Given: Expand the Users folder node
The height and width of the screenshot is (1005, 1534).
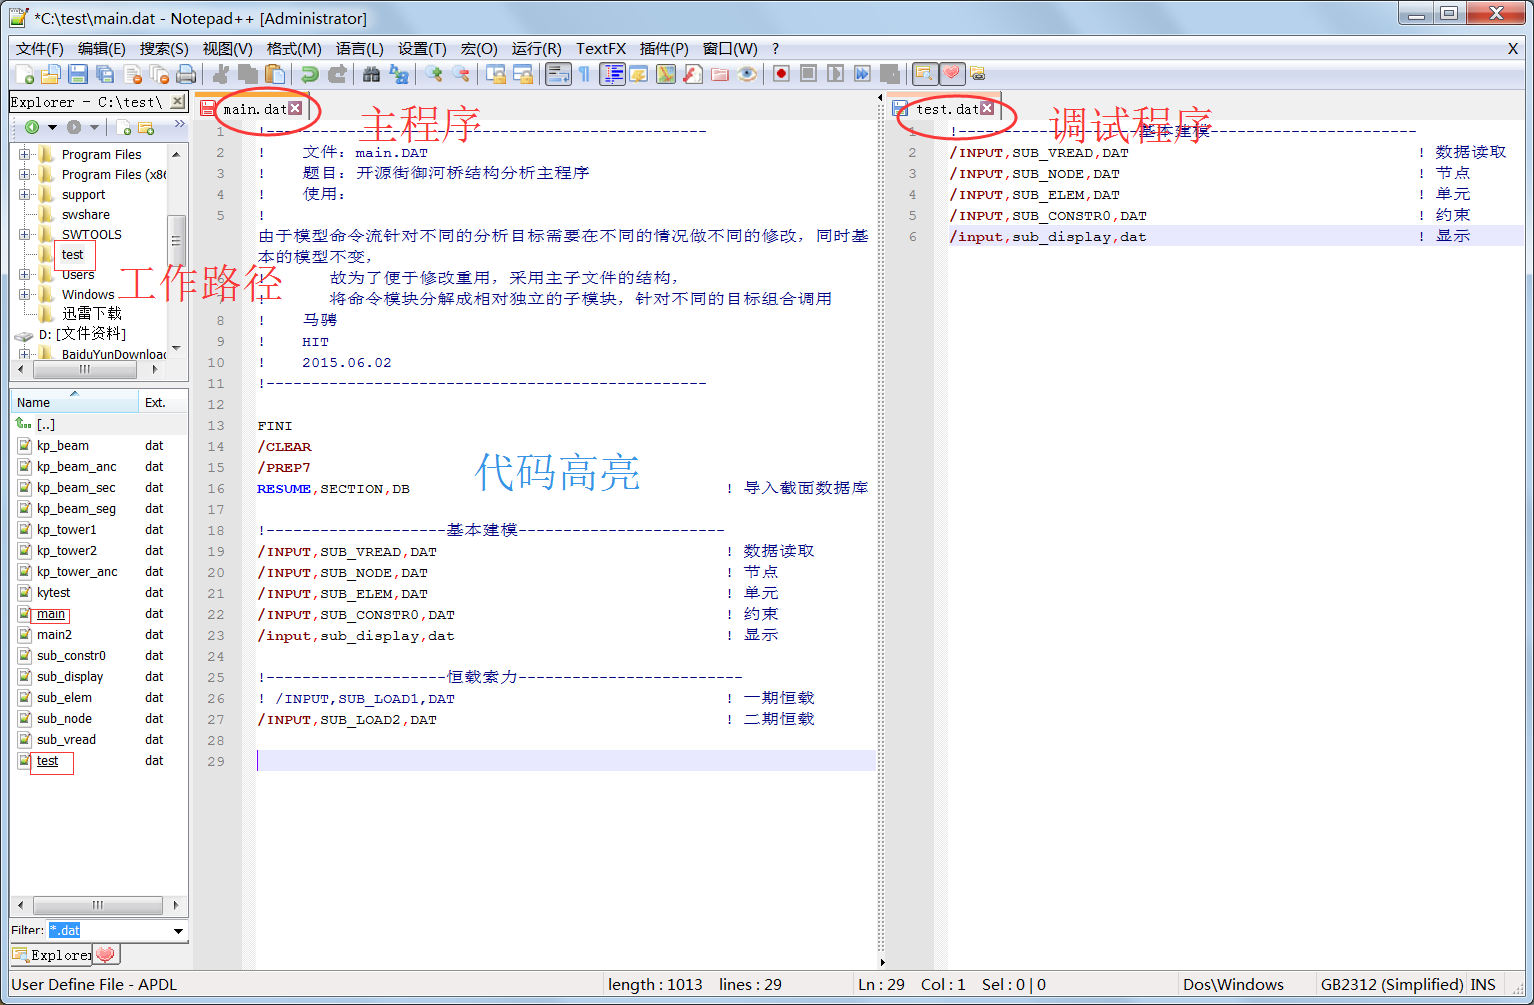Looking at the screenshot, I should (25, 275).
